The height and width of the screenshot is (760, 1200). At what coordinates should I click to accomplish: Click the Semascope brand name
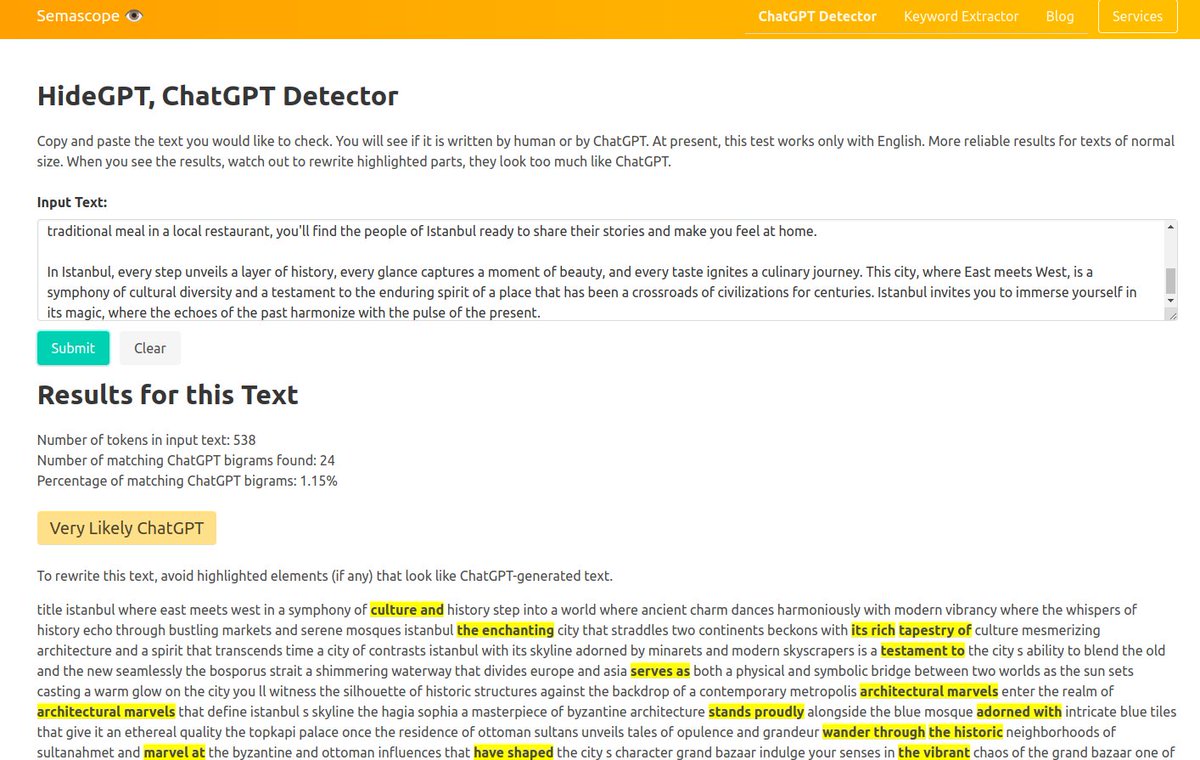pos(78,16)
